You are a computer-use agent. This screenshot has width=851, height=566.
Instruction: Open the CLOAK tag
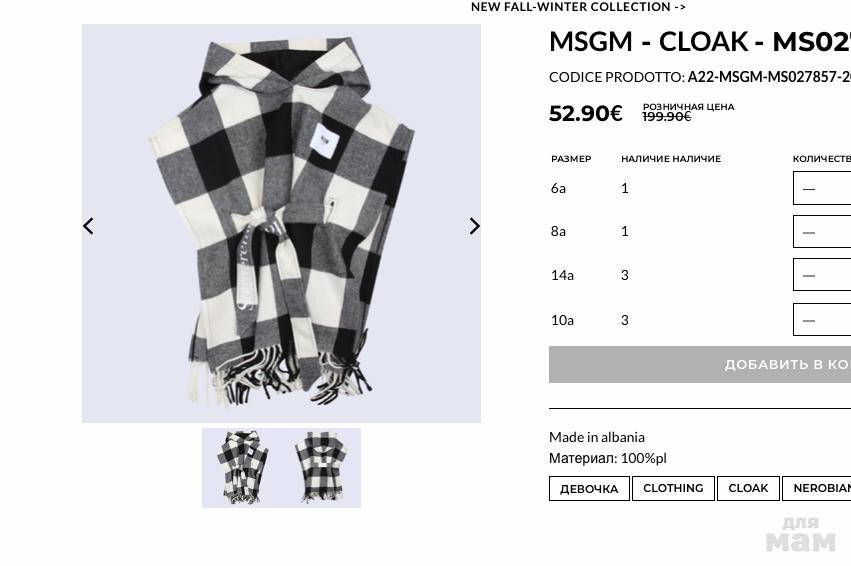coord(748,488)
